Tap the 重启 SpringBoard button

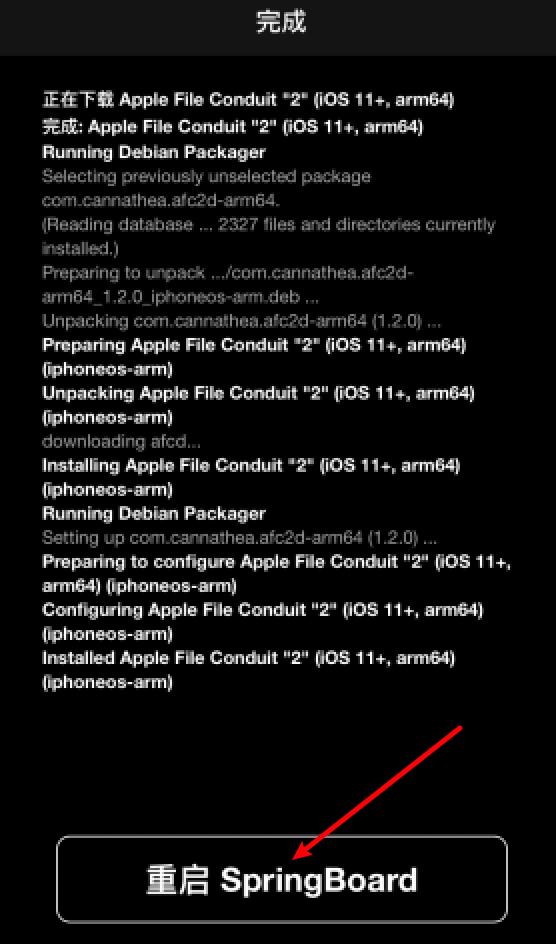click(x=282, y=879)
